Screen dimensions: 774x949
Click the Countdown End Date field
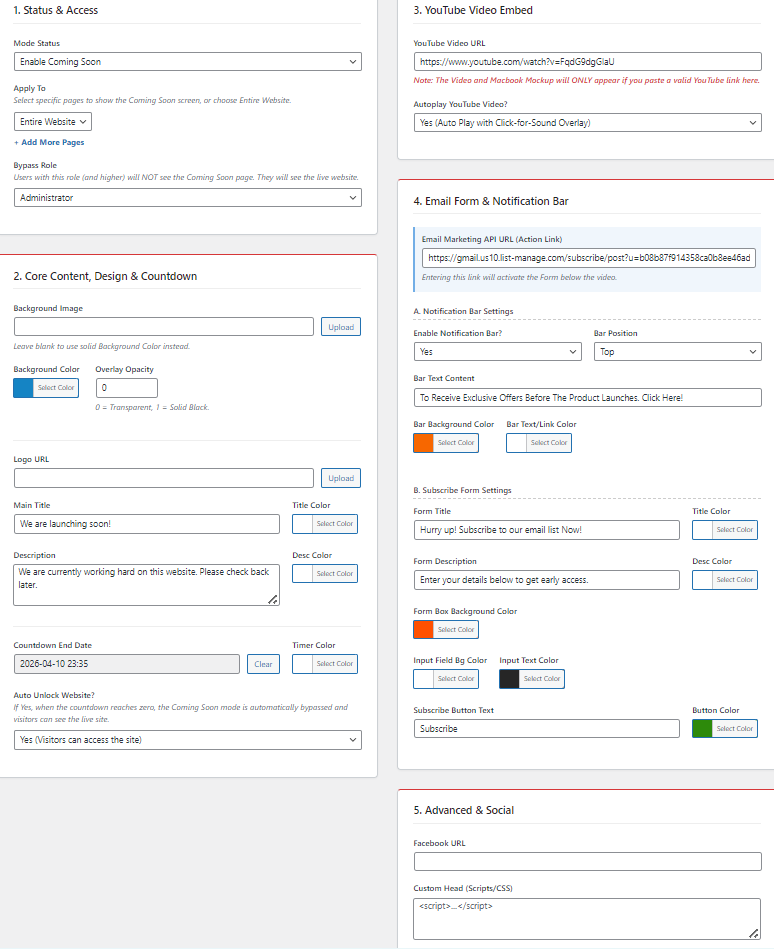(x=126, y=664)
